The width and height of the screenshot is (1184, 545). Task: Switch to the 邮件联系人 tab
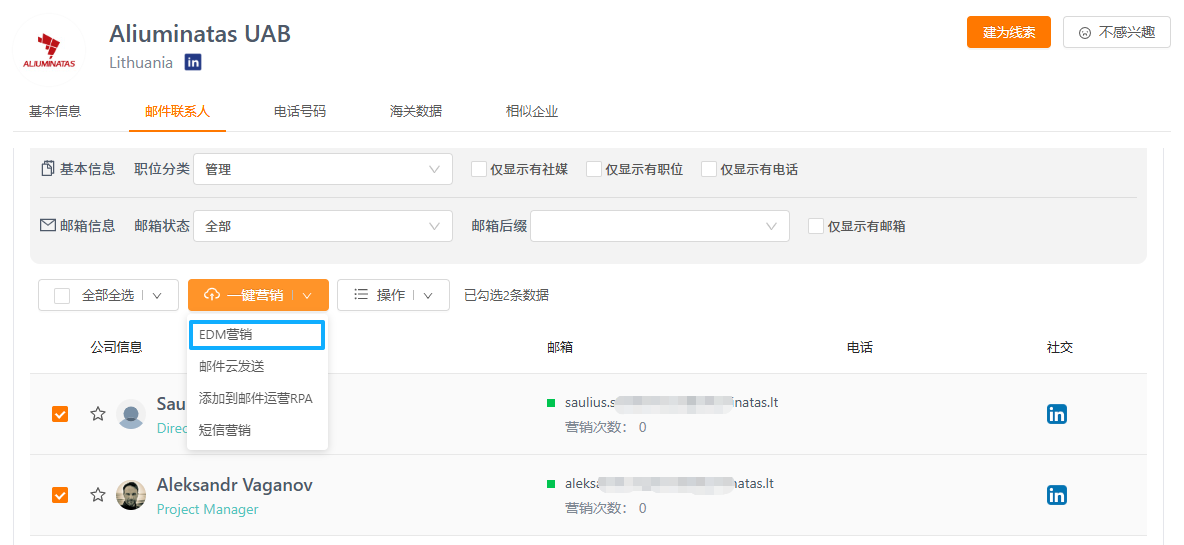coord(177,112)
